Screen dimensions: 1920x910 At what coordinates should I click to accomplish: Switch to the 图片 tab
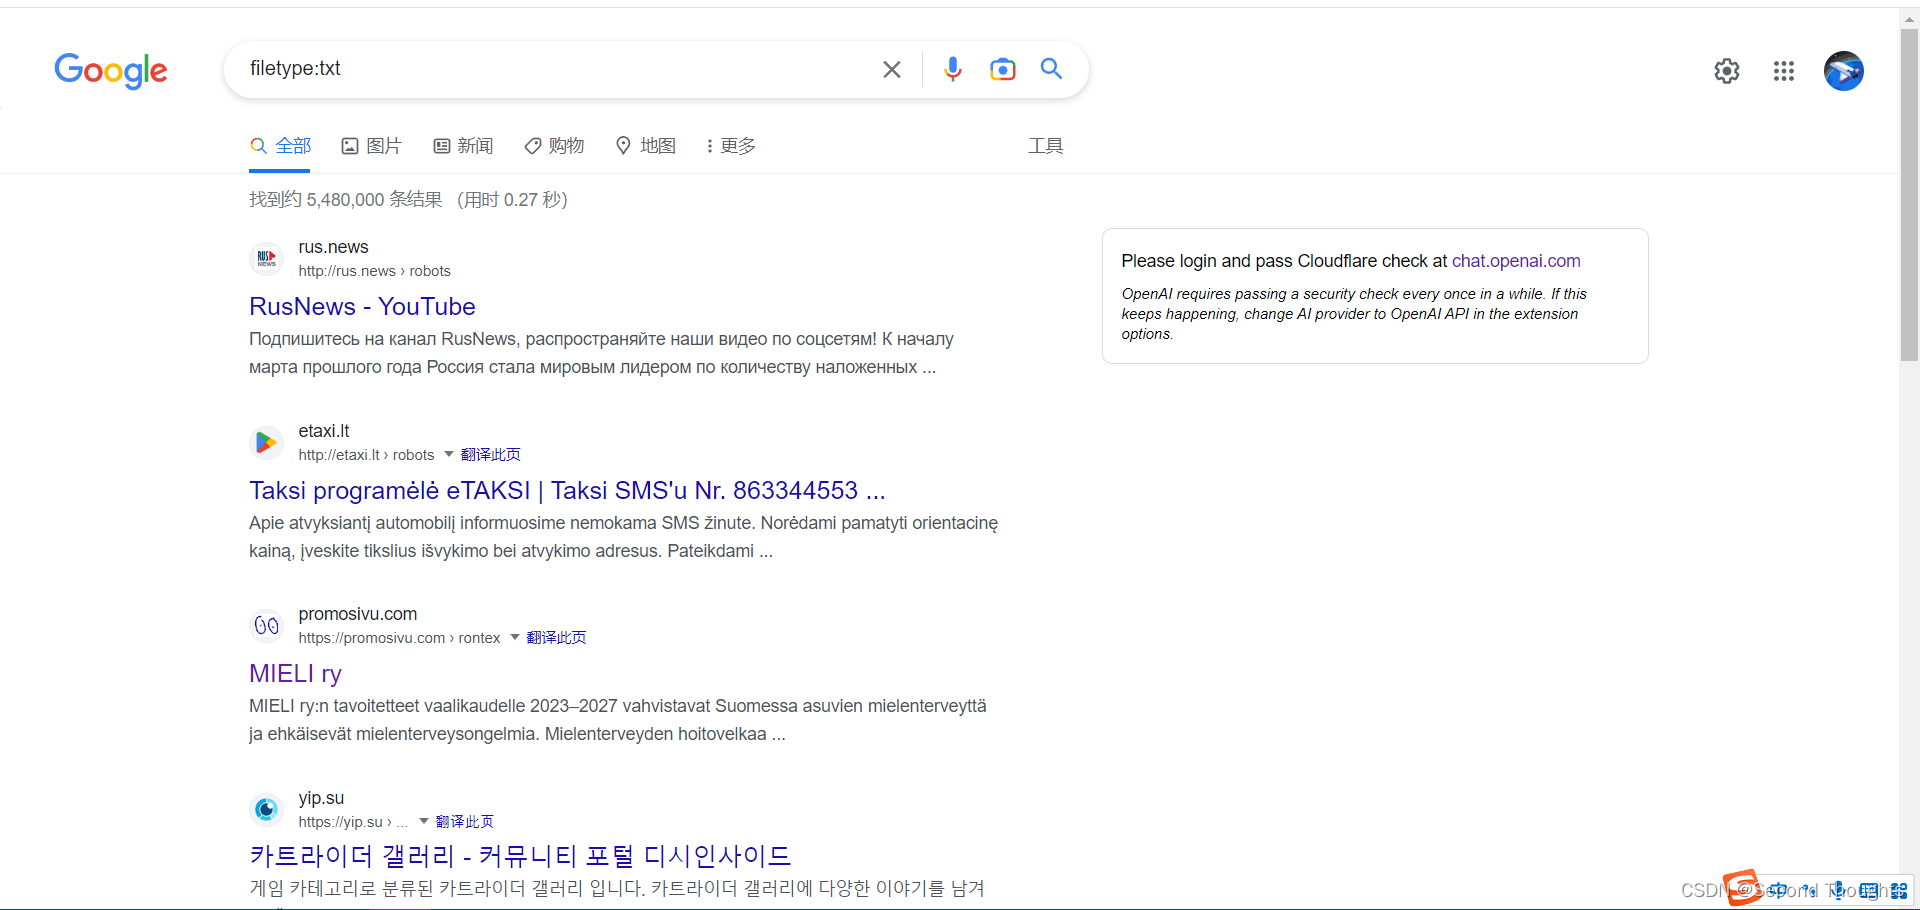tap(371, 146)
